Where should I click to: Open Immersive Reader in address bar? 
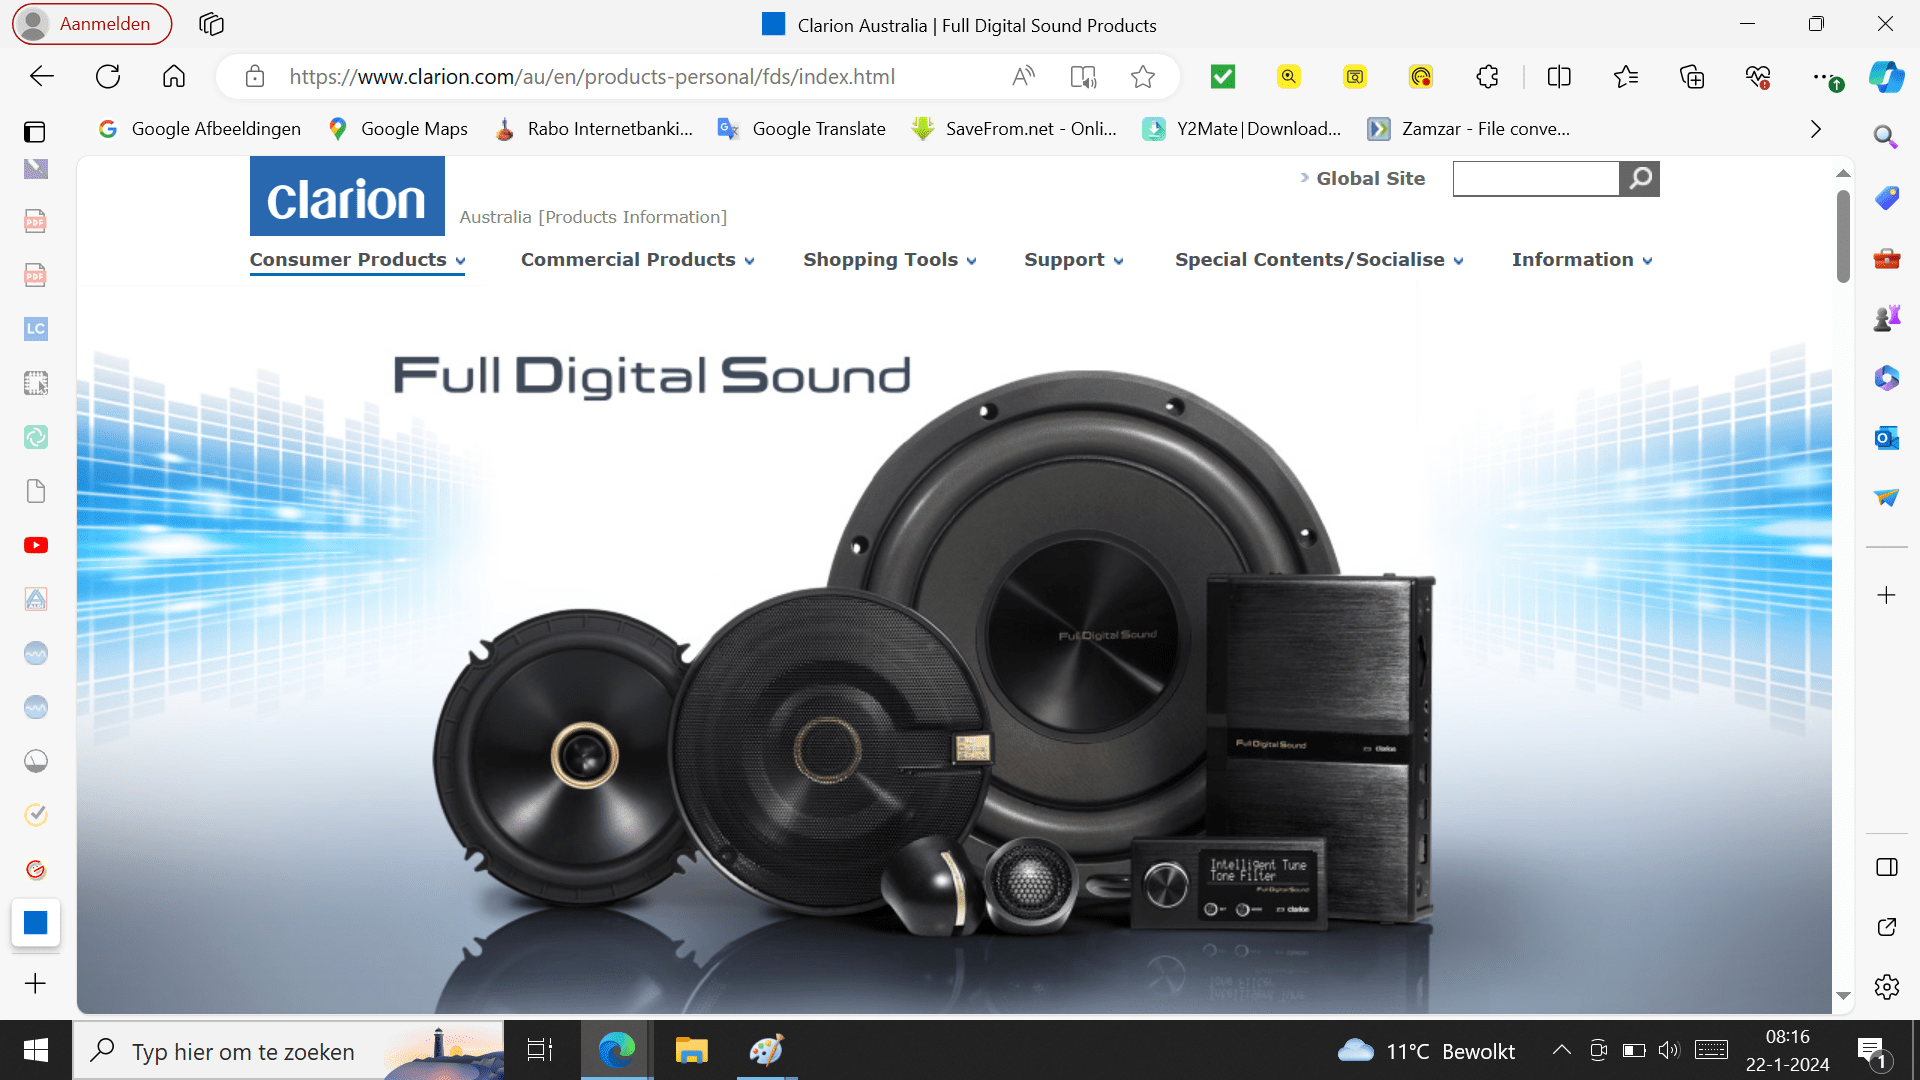click(1083, 77)
